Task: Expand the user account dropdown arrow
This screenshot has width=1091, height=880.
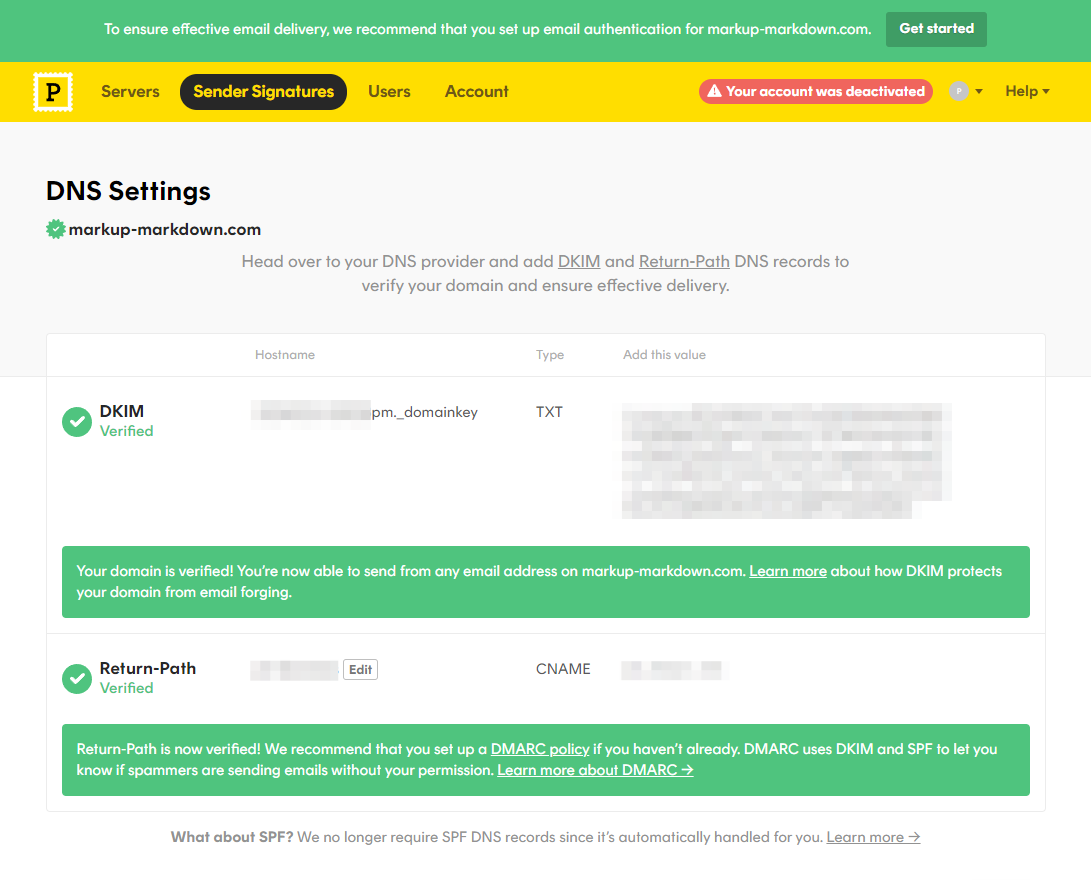Action: click(x=979, y=91)
